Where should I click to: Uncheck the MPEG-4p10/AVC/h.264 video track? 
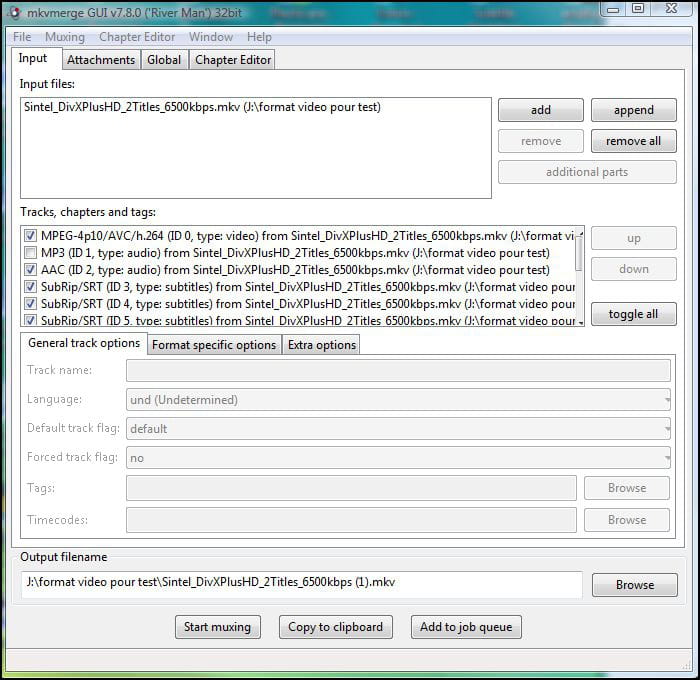click(30, 236)
